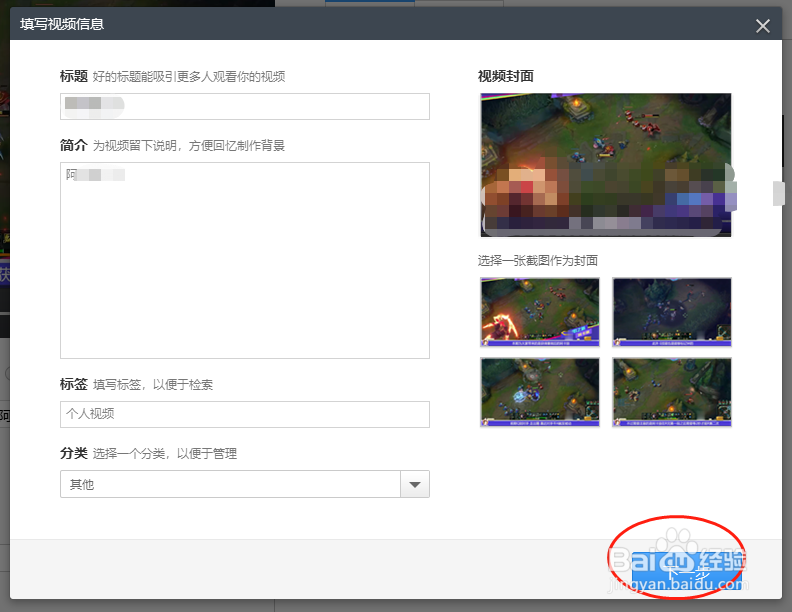This screenshot has width=792, height=612.
Task: Select the large 视频封面 preview image
Action: tap(606, 165)
